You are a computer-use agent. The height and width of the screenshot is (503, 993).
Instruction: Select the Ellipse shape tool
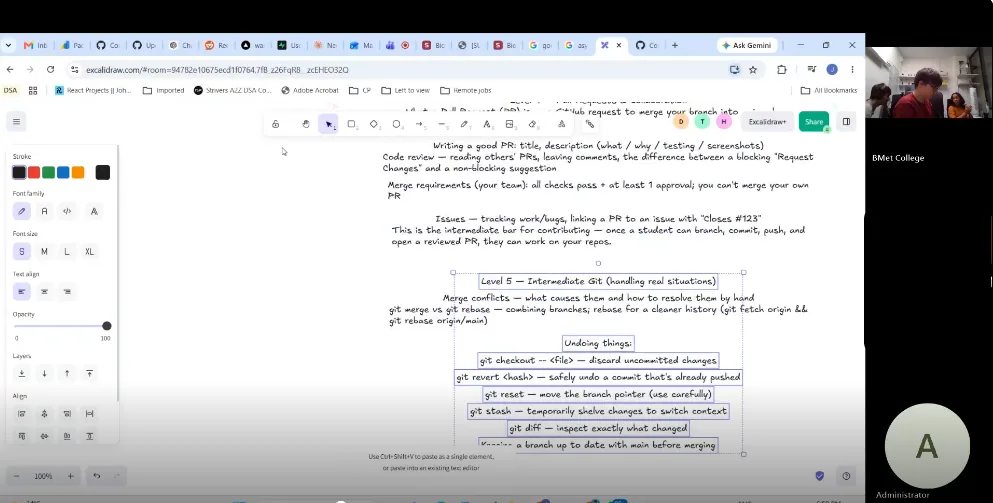pyautogui.click(x=396, y=124)
